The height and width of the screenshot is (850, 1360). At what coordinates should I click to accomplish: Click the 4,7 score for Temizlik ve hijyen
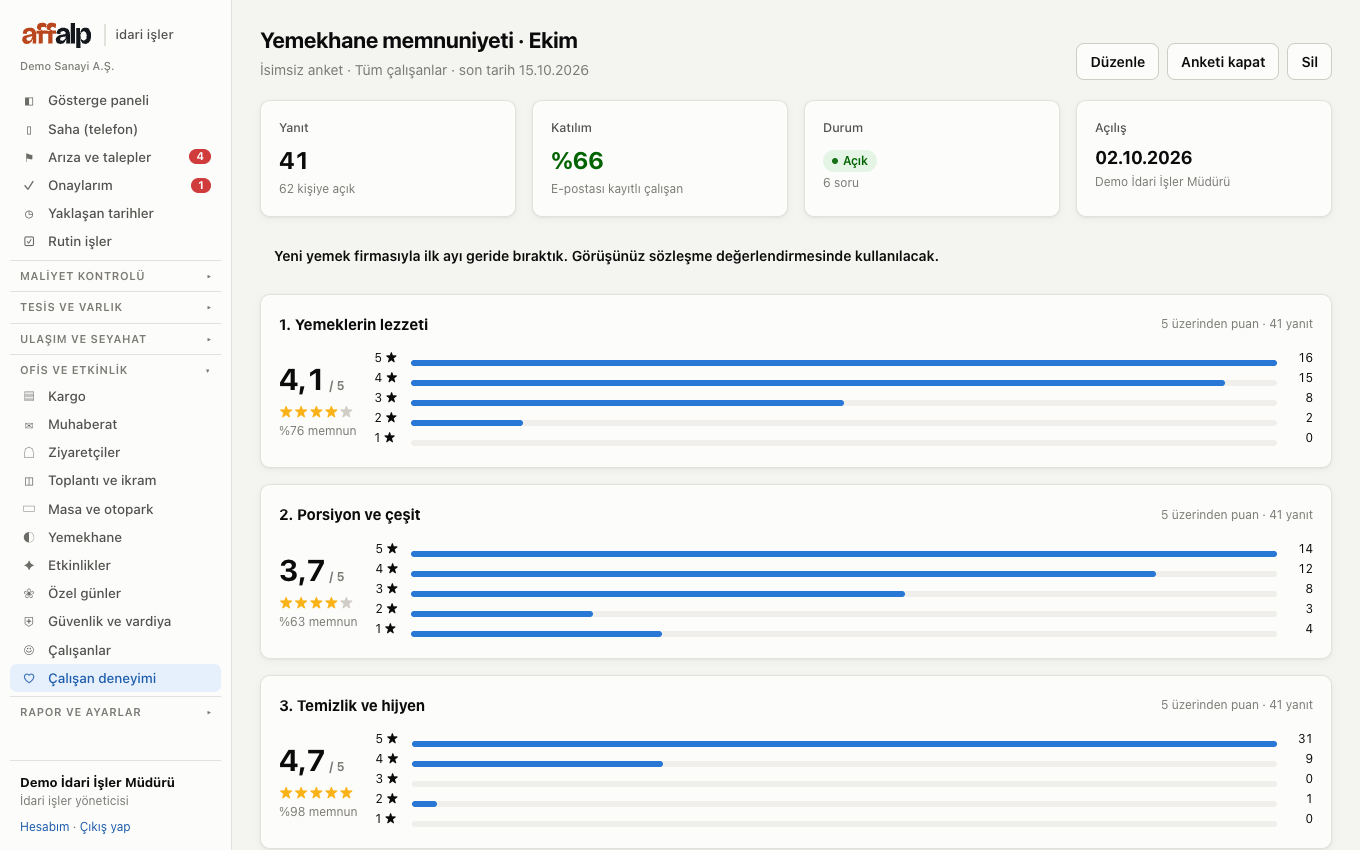pos(302,761)
